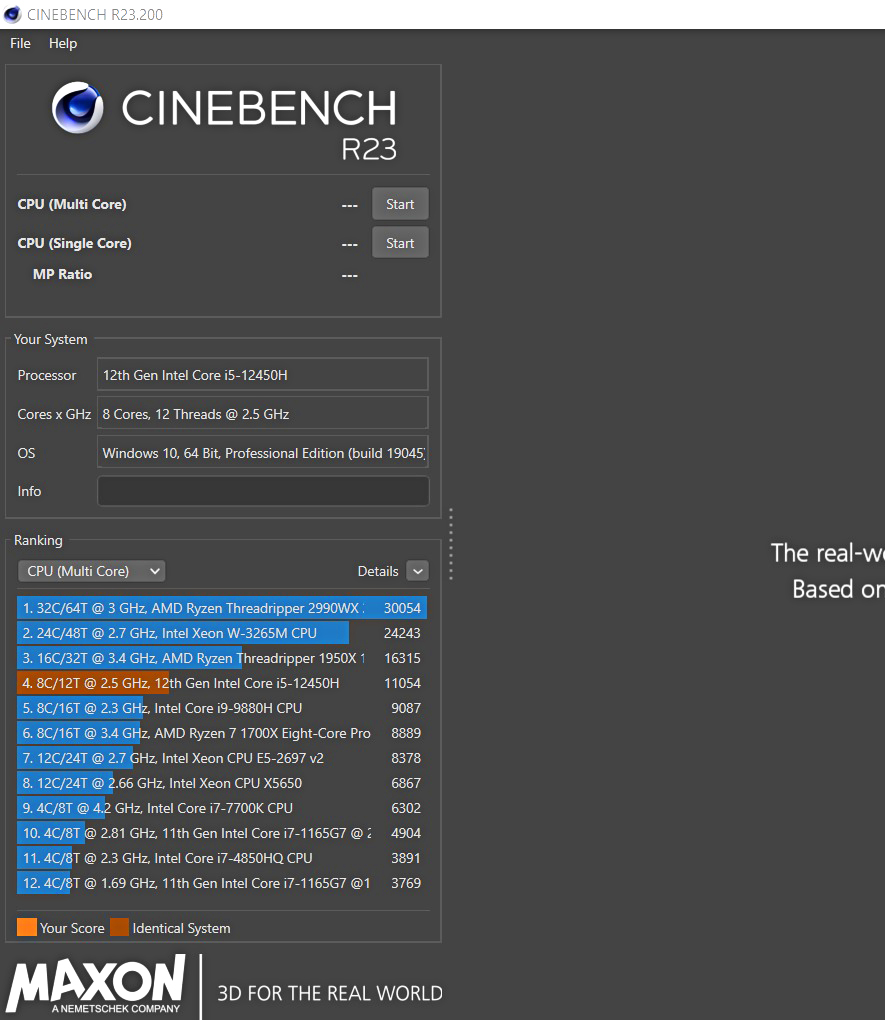Screen dimensions: 885x1020
Task: Click the OS field showing Windows 10
Action: [x=263, y=453]
